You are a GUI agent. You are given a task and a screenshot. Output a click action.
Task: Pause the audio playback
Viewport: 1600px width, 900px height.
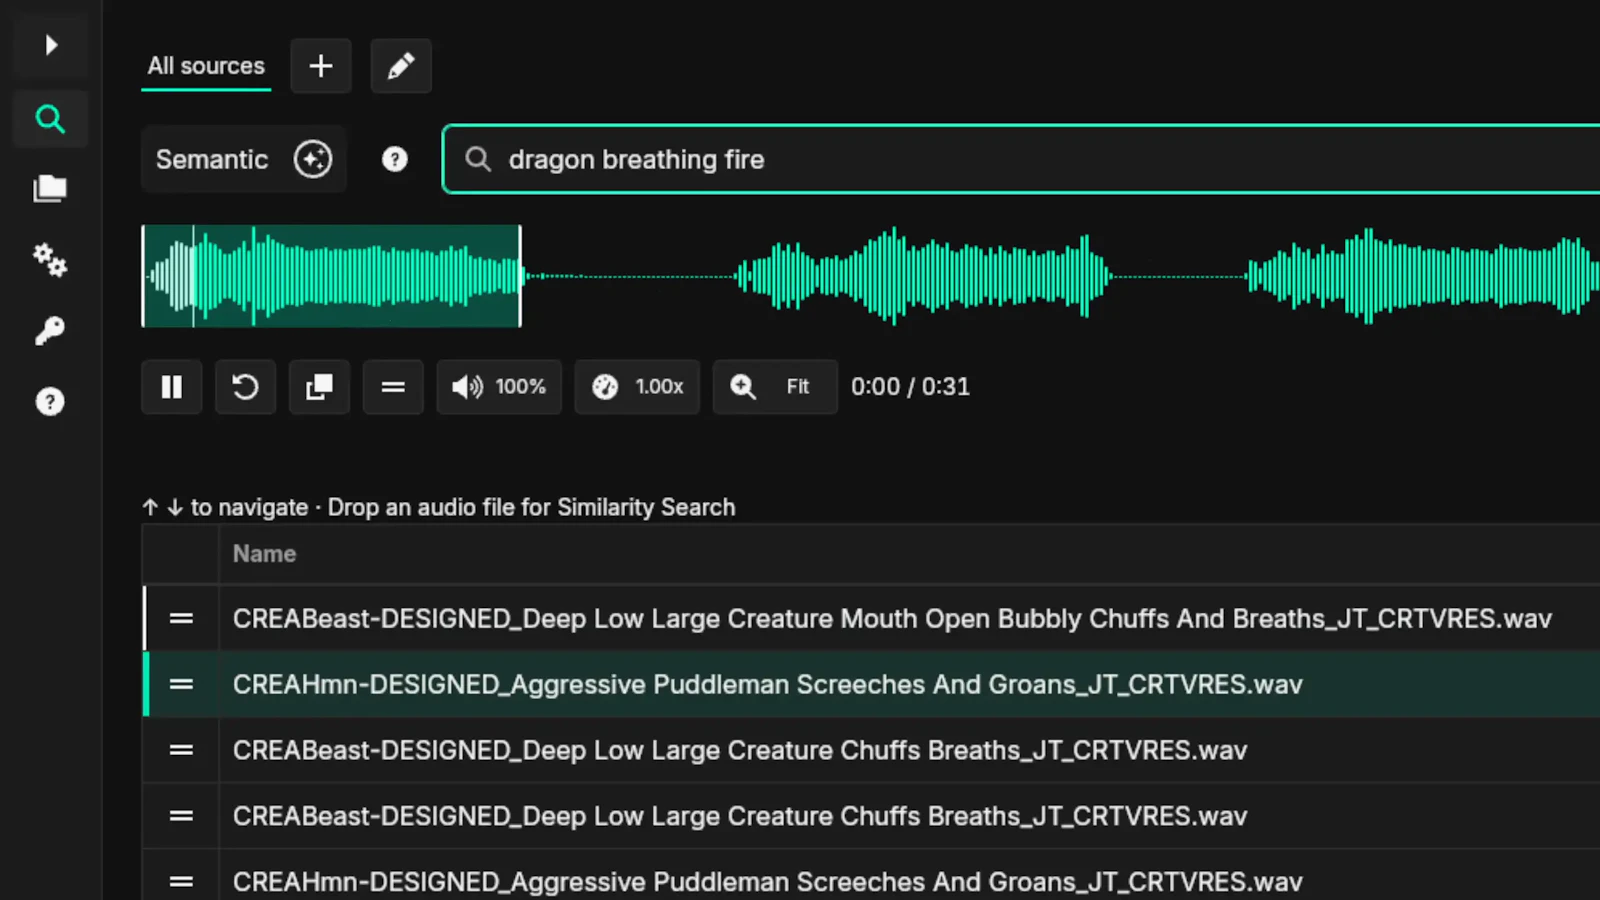point(171,387)
